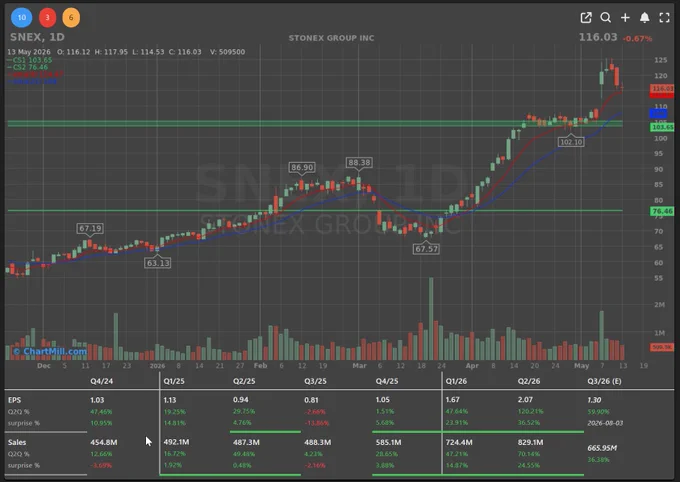Click the red circle badge showing 3
The width and height of the screenshot is (680, 482).
click(47, 18)
